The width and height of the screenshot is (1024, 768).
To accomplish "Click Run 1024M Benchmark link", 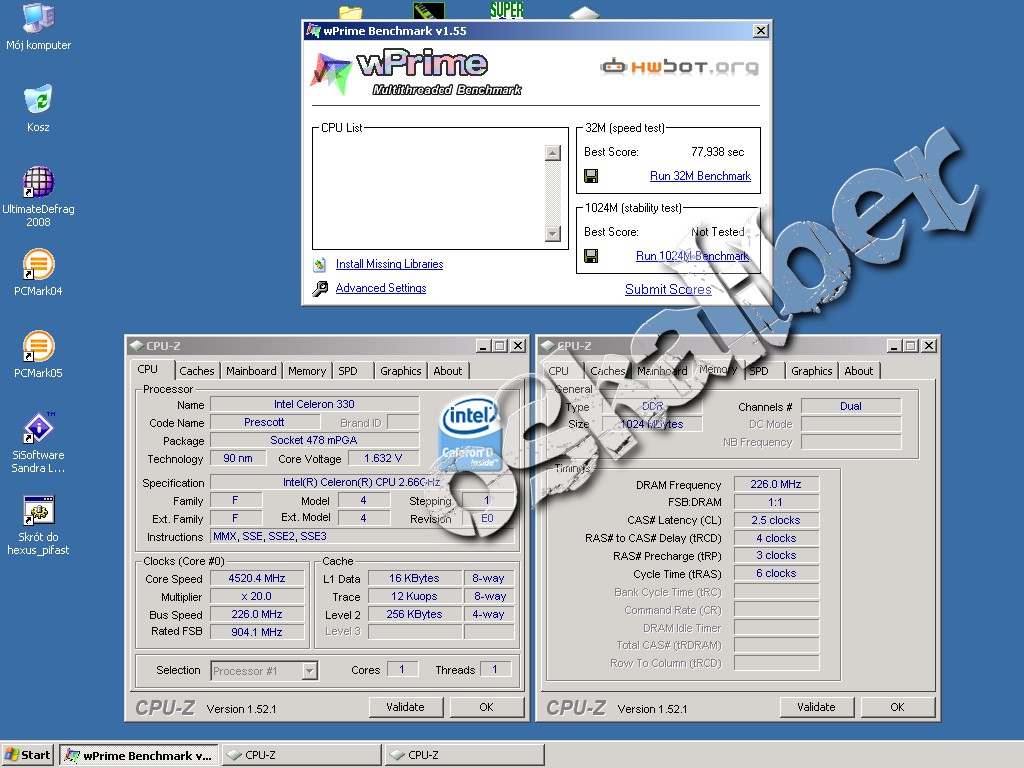I will pyautogui.click(x=692, y=256).
